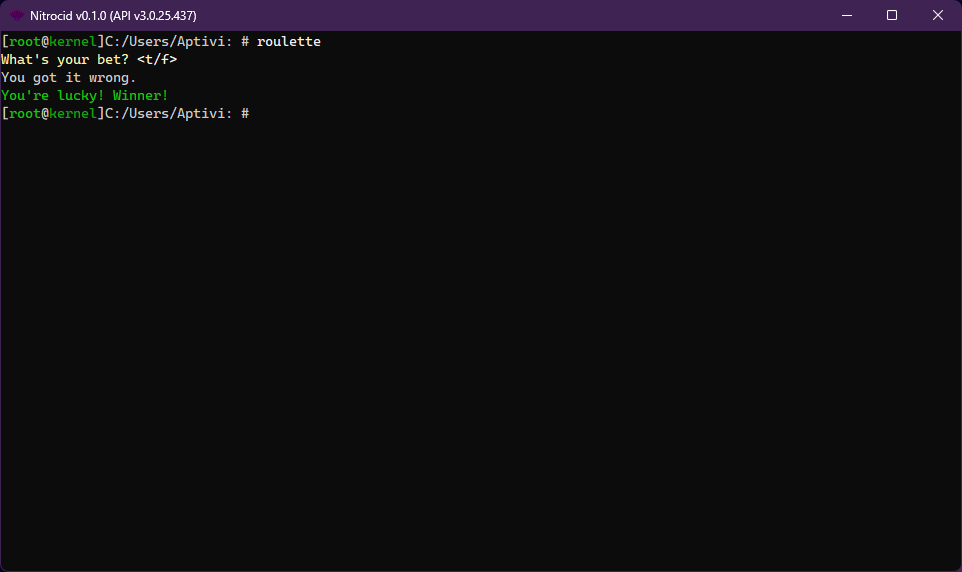Click the '<t/f>' answer hint
The height and width of the screenshot is (572, 962).
click(157, 60)
